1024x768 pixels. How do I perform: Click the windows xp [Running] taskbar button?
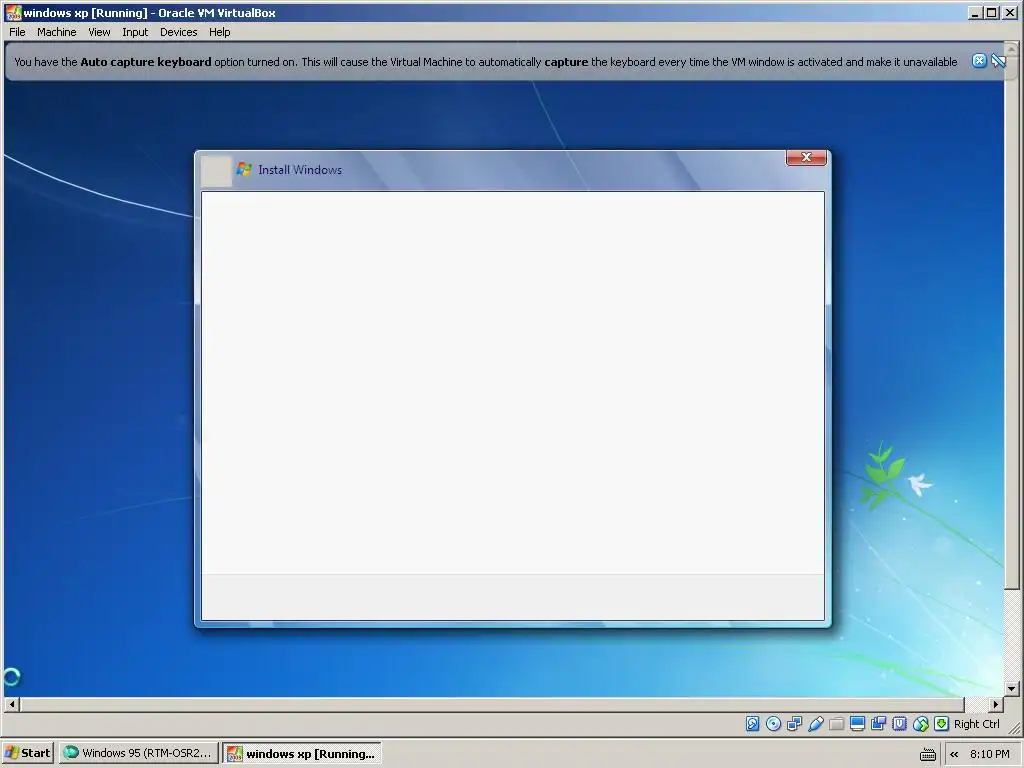[x=302, y=753]
